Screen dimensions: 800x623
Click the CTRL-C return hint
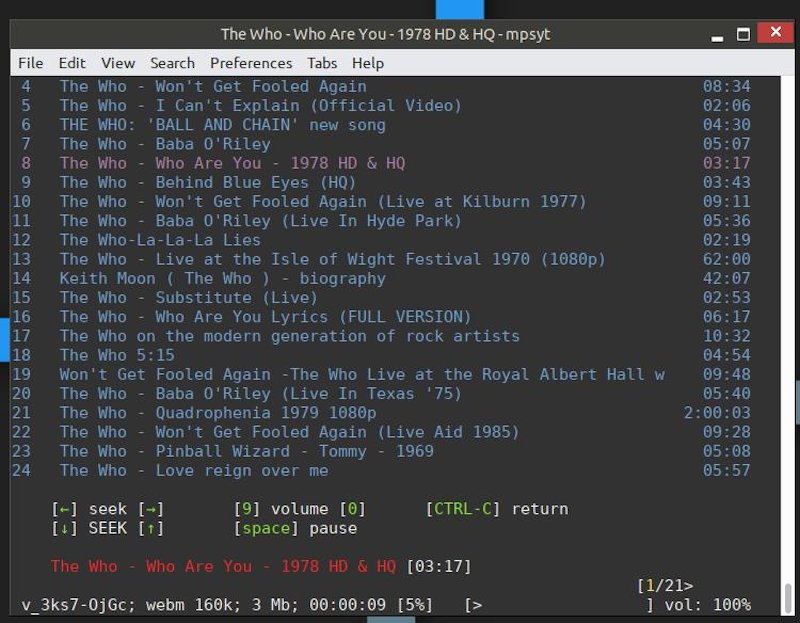[x=497, y=509]
